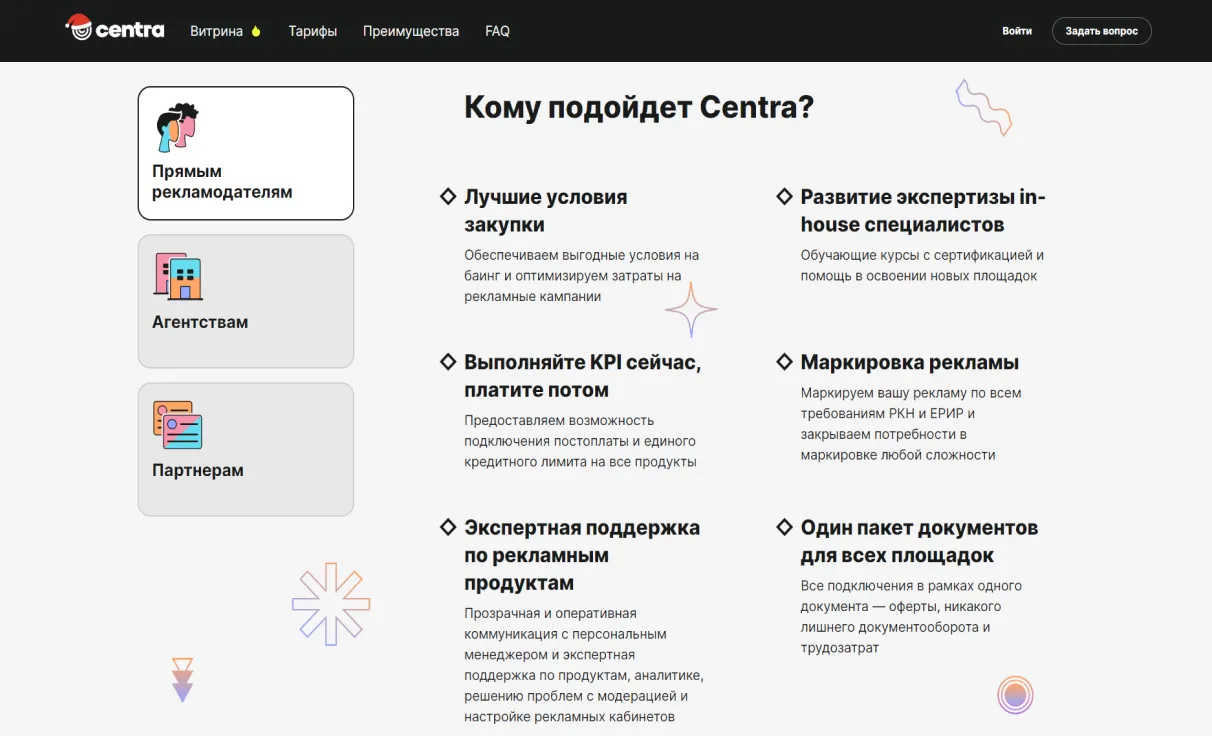This screenshot has width=1212, height=736.
Task: Click the Один пакет документов для всех площадок heading
Action: coord(919,541)
